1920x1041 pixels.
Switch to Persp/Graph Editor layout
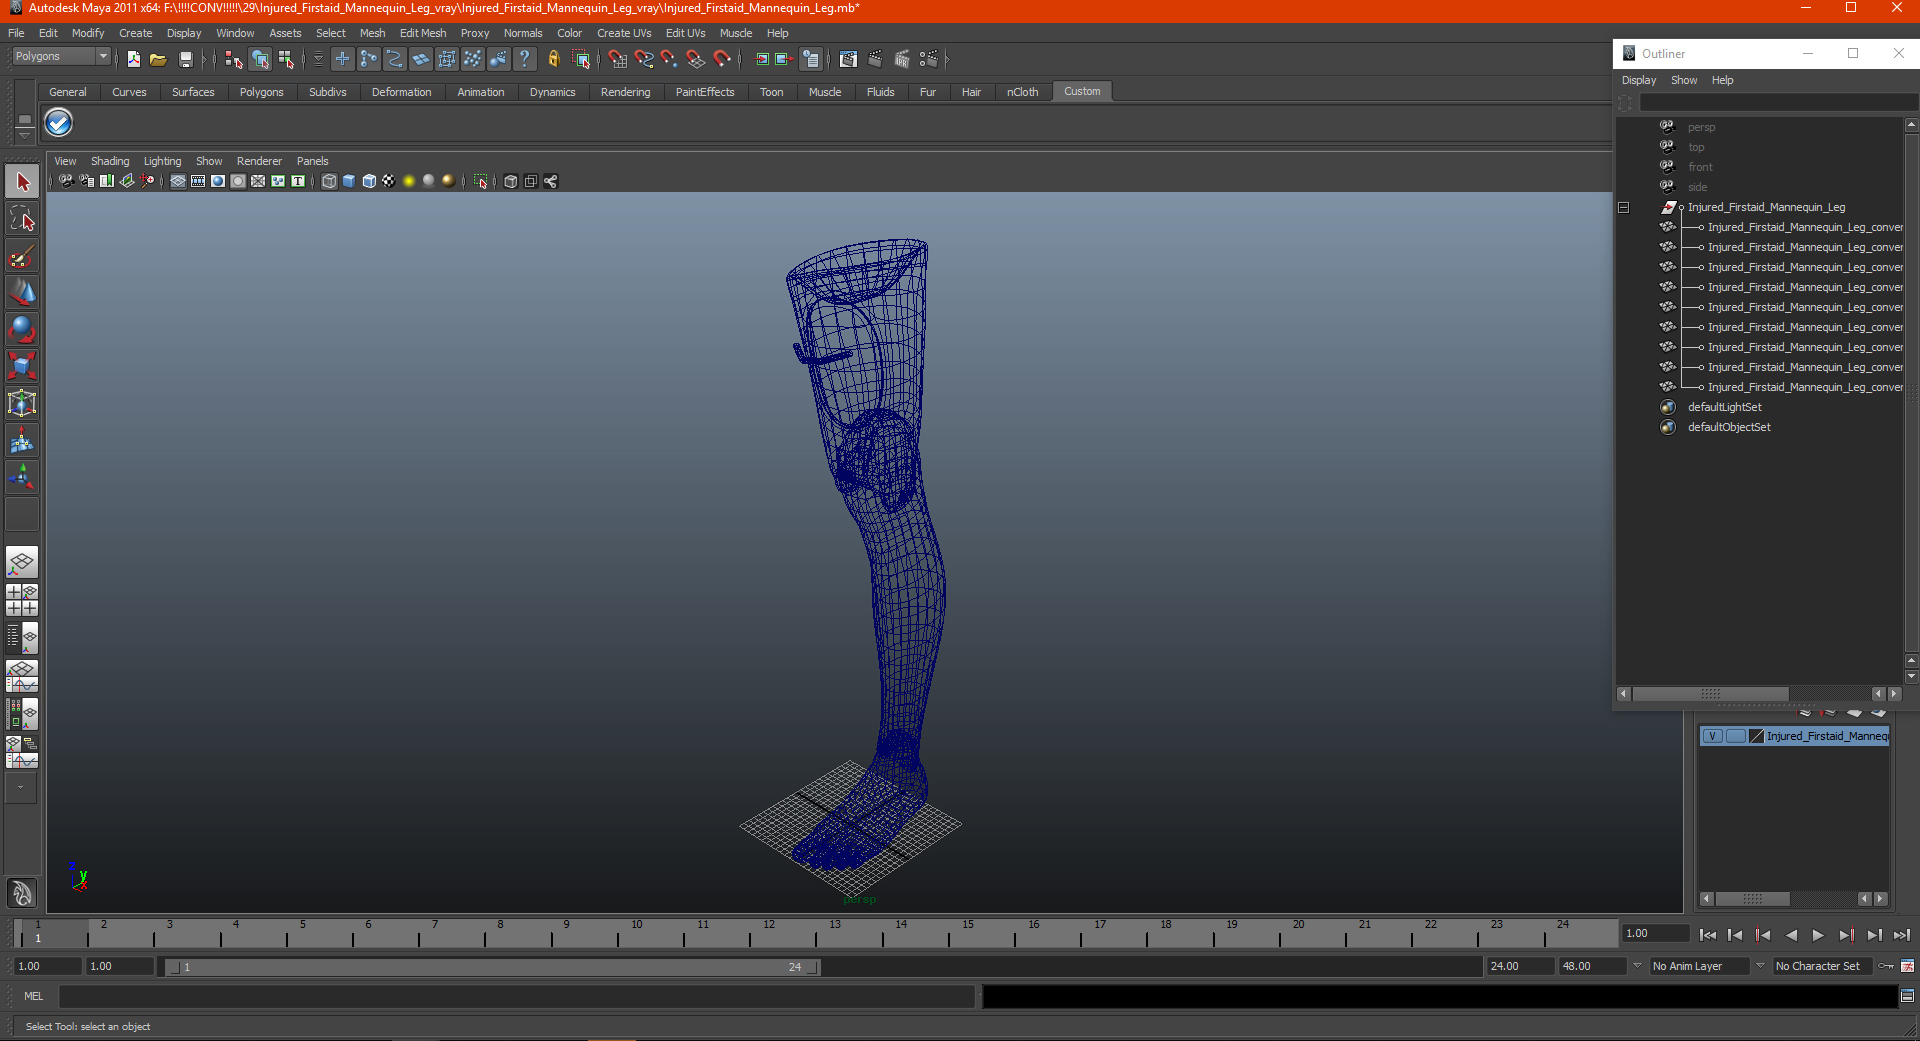(22, 676)
